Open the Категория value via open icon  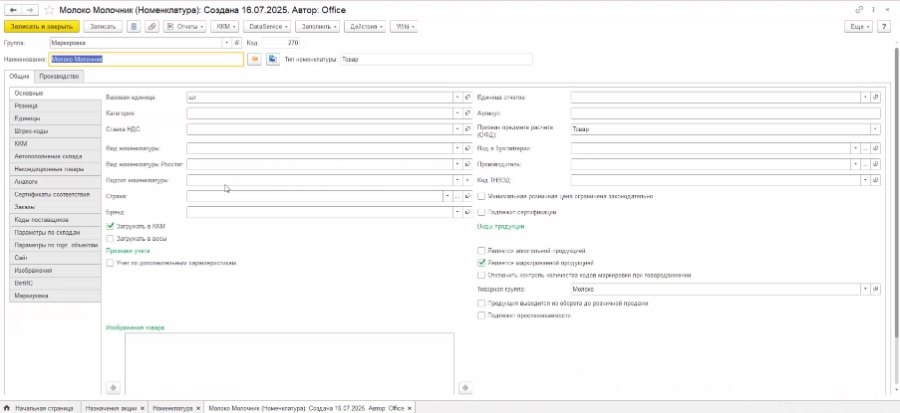click(x=467, y=114)
